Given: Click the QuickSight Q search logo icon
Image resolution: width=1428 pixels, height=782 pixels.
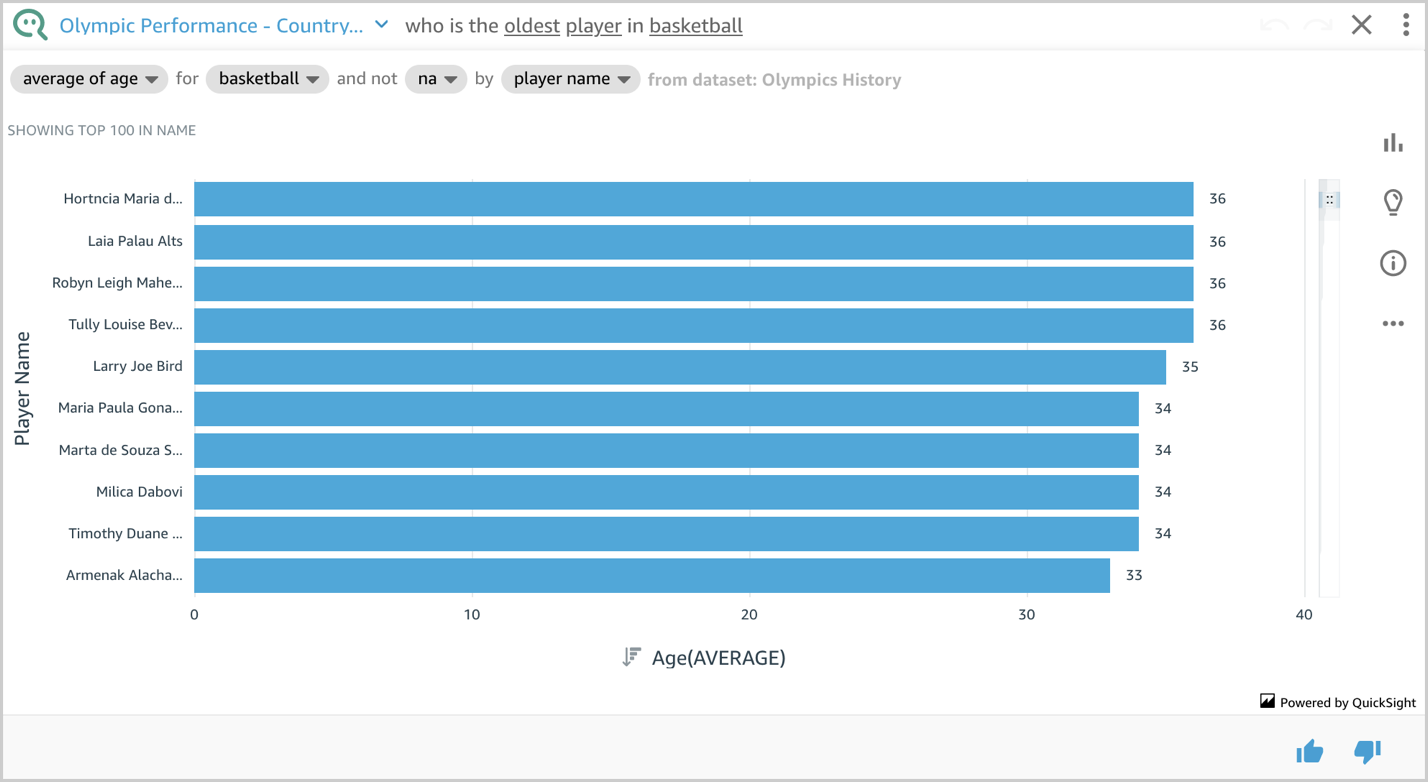Looking at the screenshot, I should [30, 25].
